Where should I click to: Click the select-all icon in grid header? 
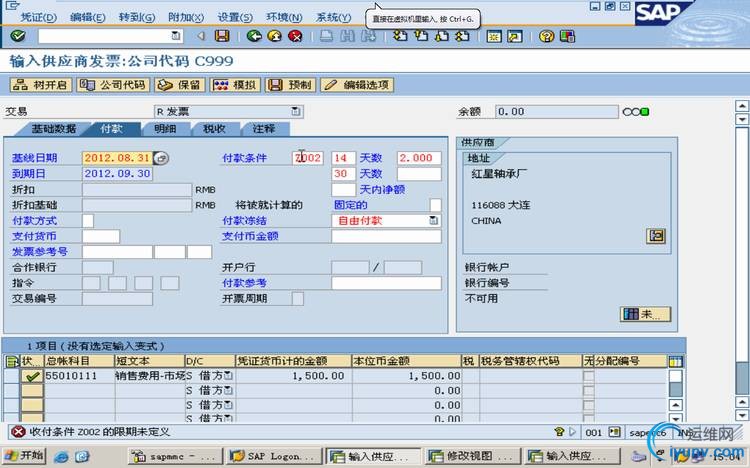tap(11, 361)
